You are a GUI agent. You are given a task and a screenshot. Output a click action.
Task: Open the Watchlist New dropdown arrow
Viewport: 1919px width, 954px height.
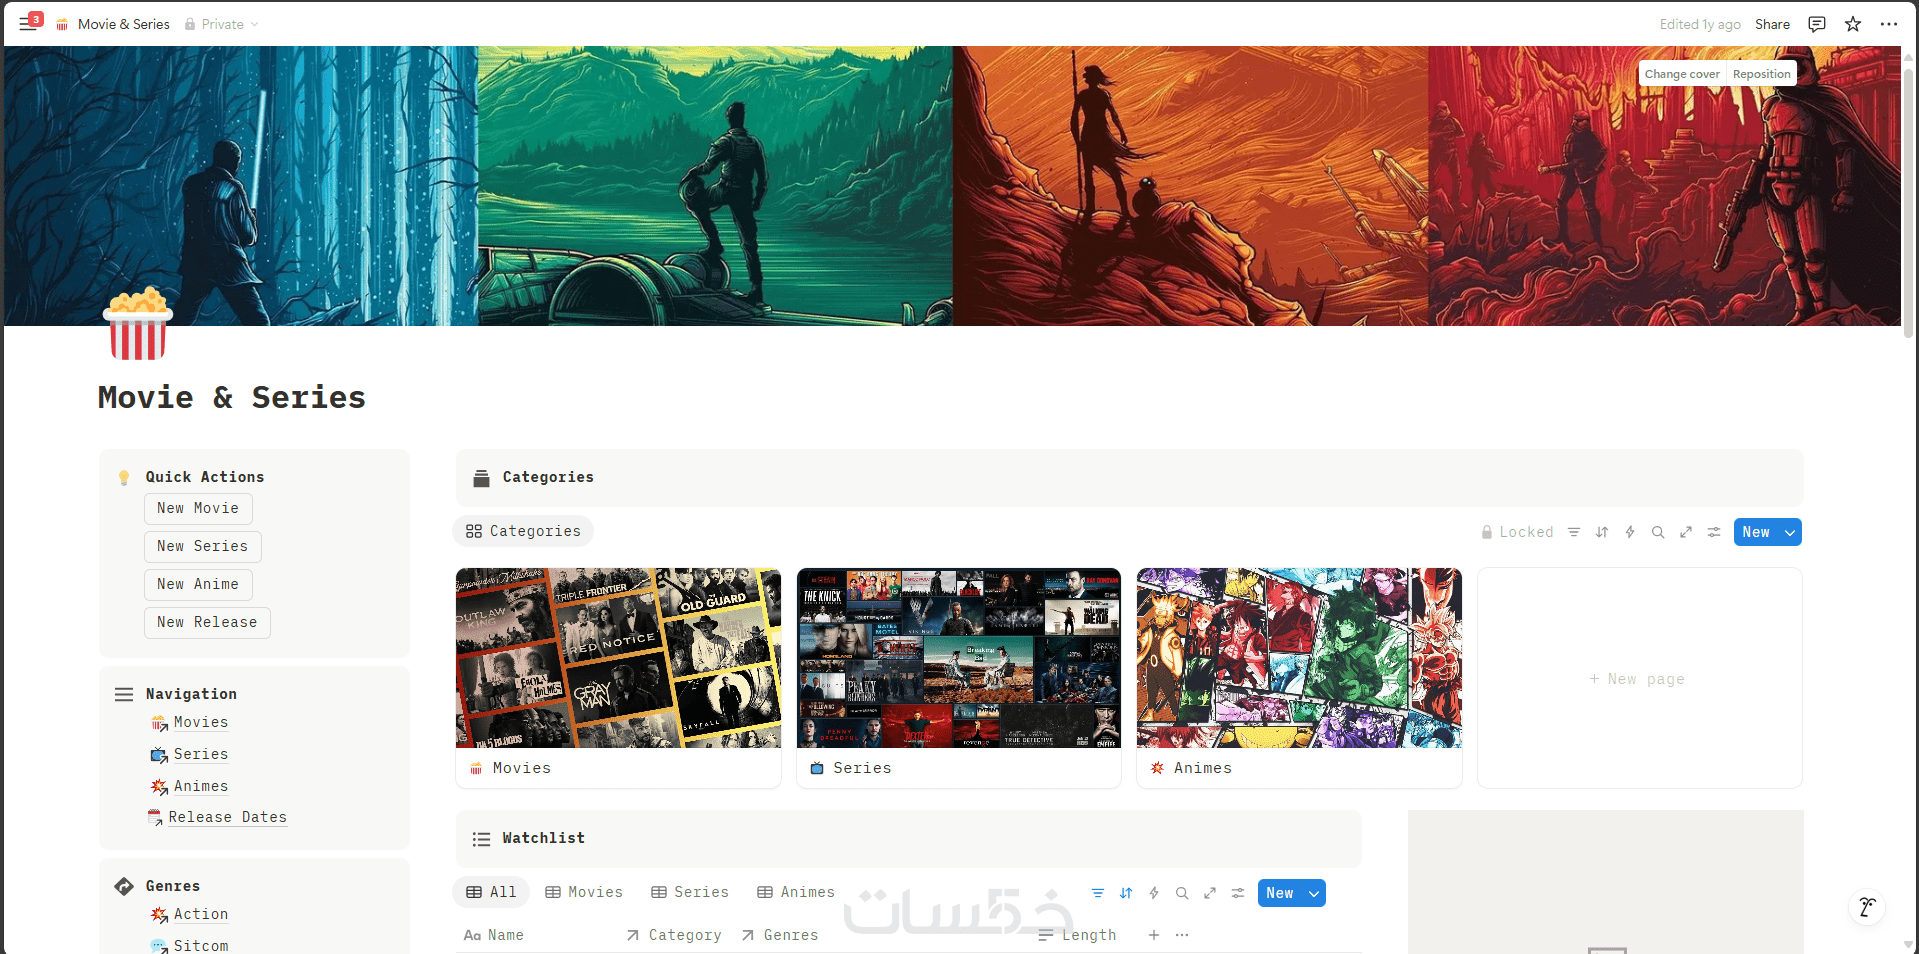tap(1314, 893)
